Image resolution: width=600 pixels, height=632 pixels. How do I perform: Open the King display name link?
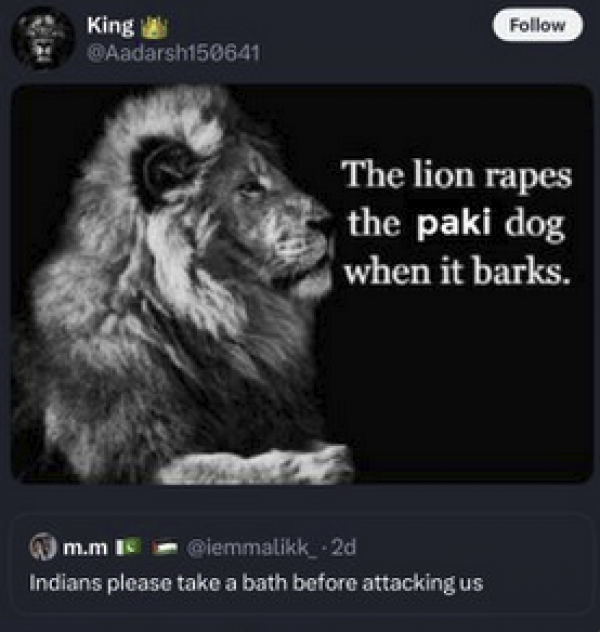tap(110, 27)
